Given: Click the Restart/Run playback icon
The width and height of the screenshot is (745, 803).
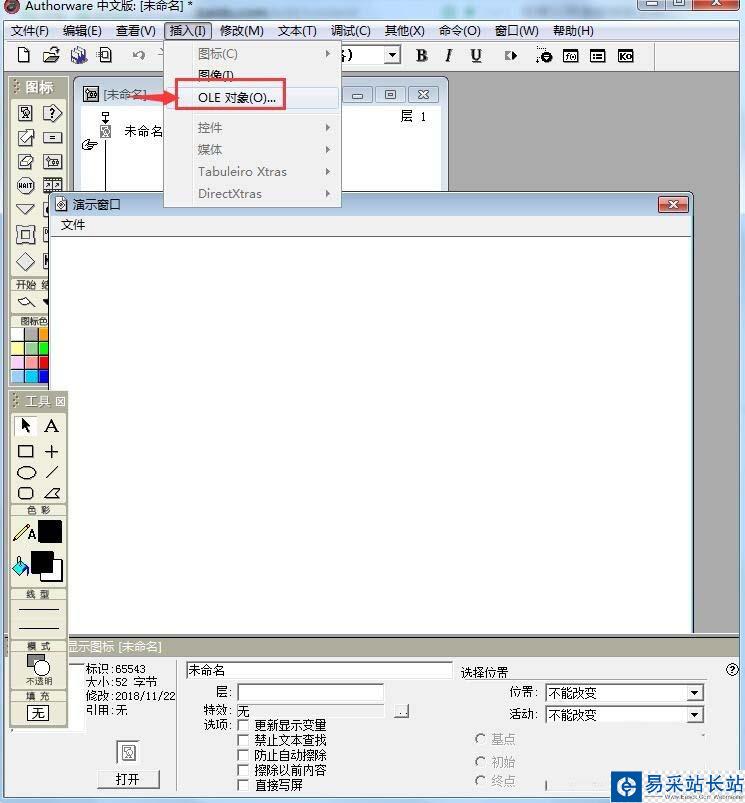Looking at the screenshot, I should (510, 56).
